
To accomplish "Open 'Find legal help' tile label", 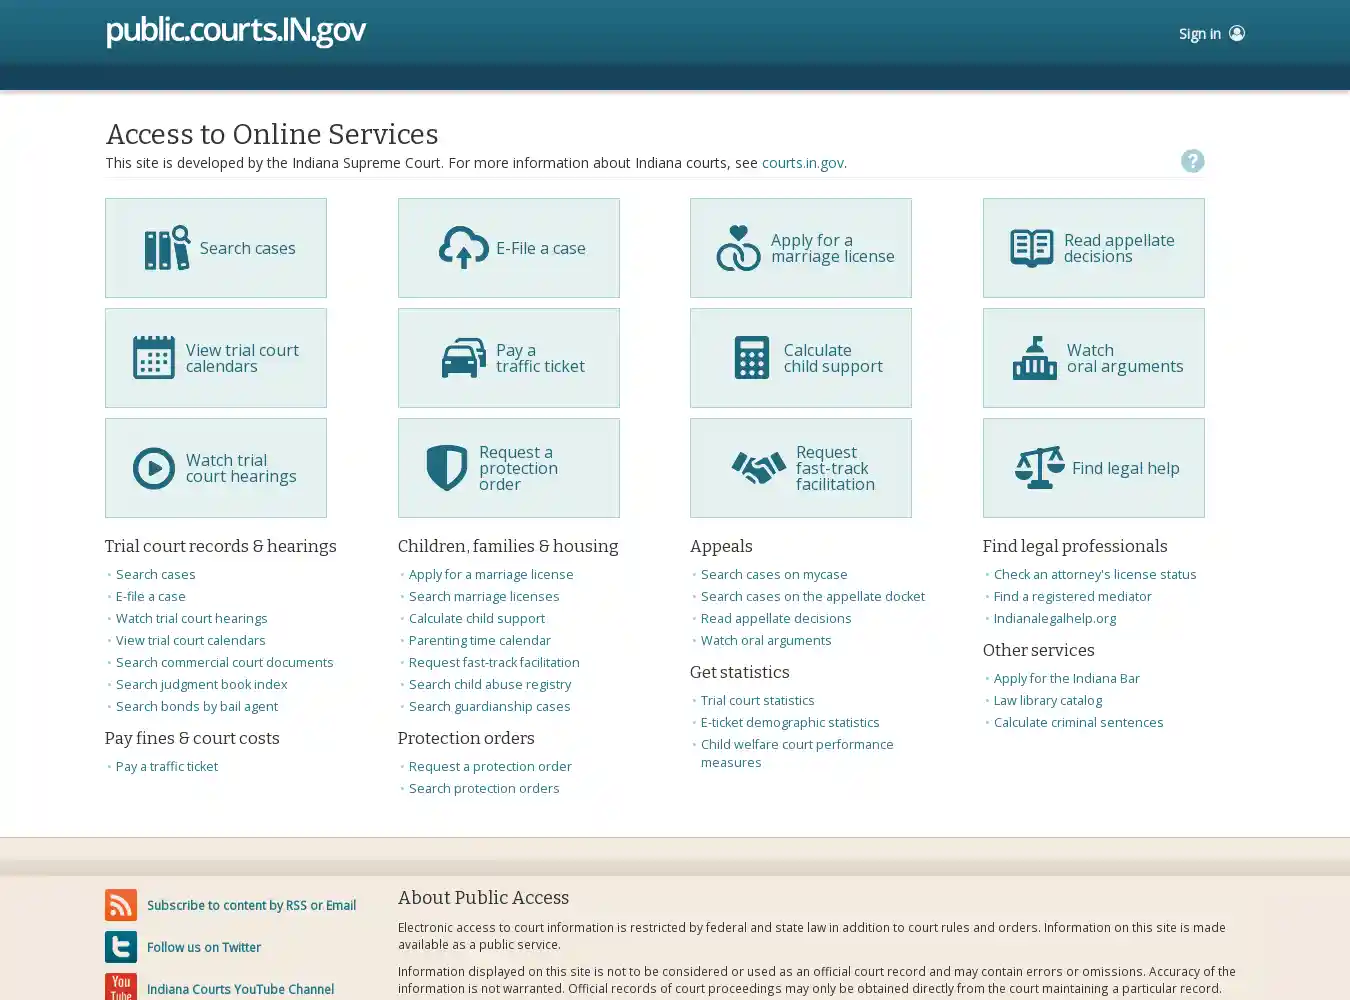I will tap(1125, 468).
